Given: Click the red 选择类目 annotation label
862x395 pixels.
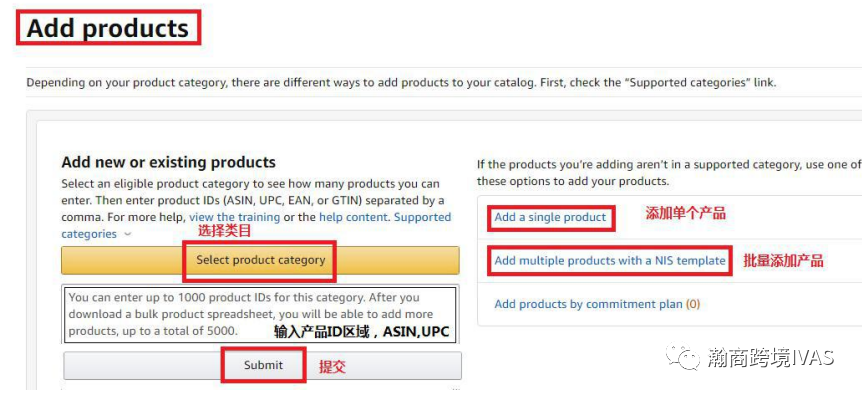Looking at the screenshot, I should click(x=224, y=231).
